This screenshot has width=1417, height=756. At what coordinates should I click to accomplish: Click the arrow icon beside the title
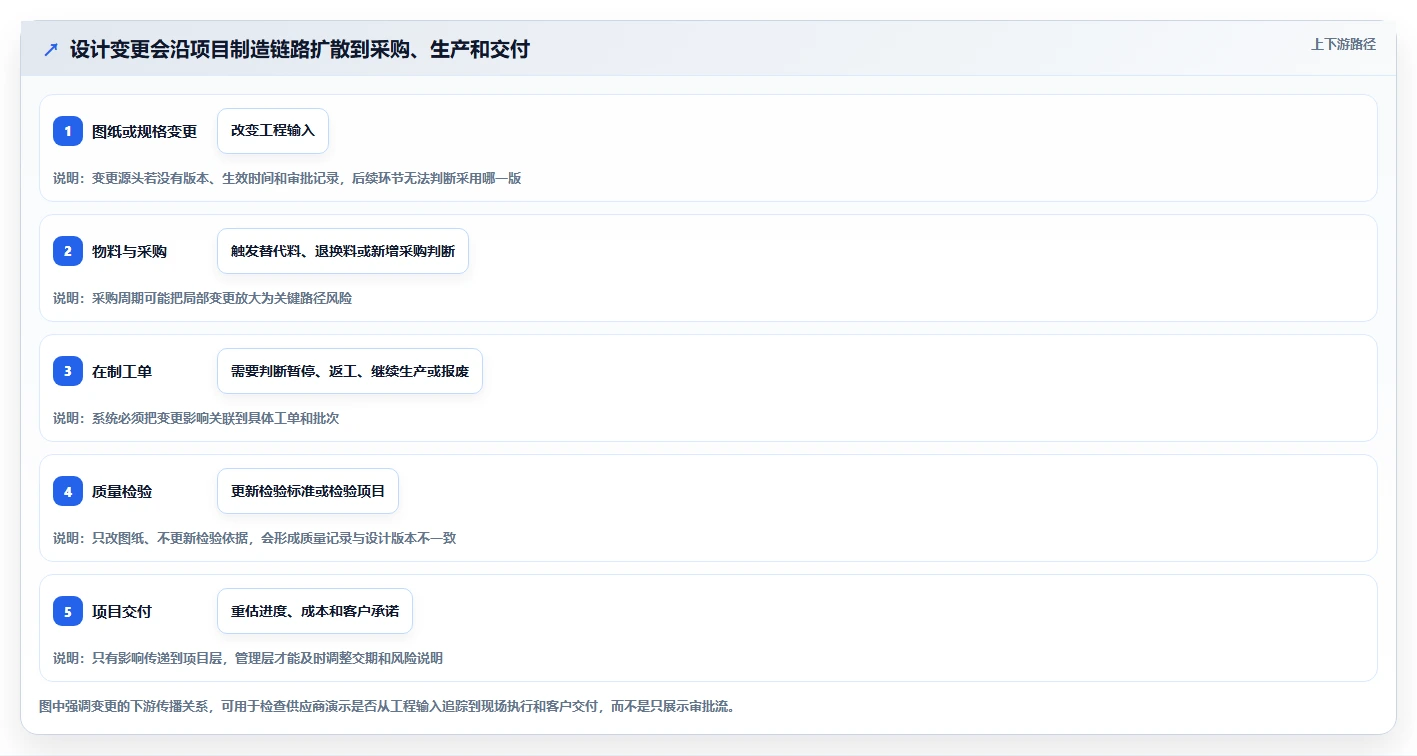pyautogui.click(x=51, y=49)
